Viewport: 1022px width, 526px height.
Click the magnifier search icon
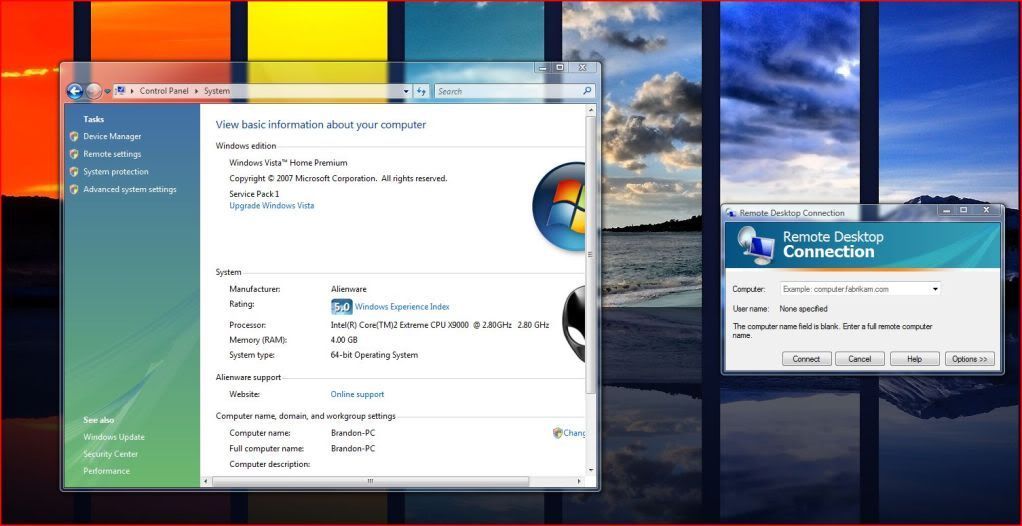588,91
